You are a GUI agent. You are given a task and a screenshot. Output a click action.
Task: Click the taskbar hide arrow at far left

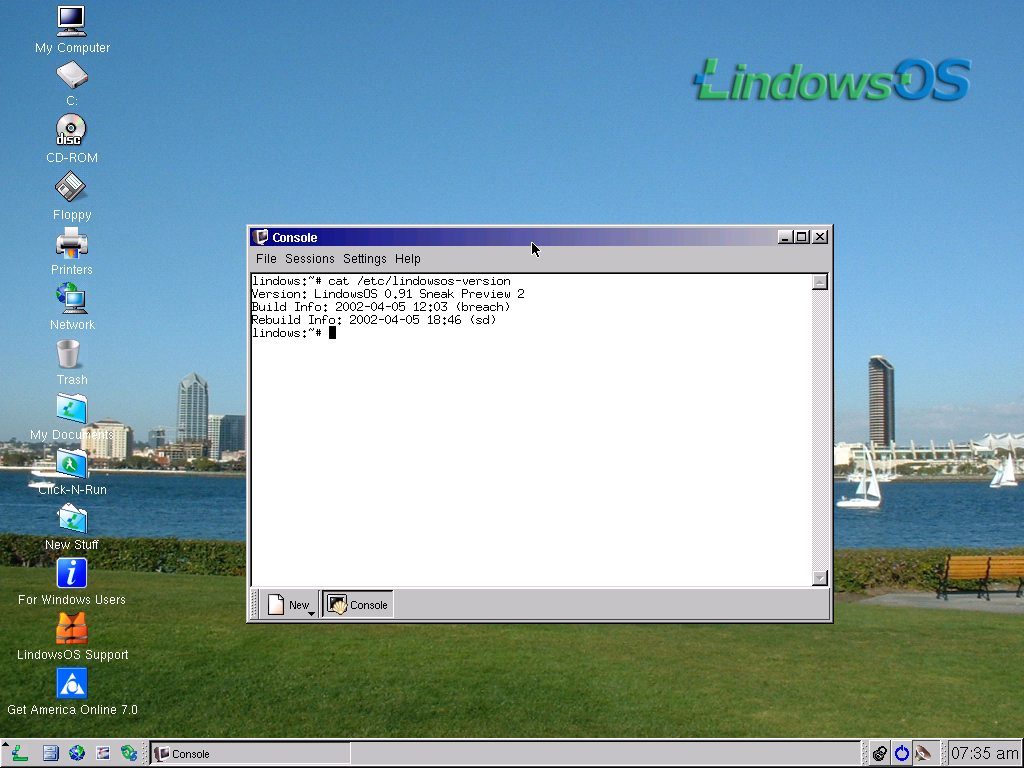[5, 745]
